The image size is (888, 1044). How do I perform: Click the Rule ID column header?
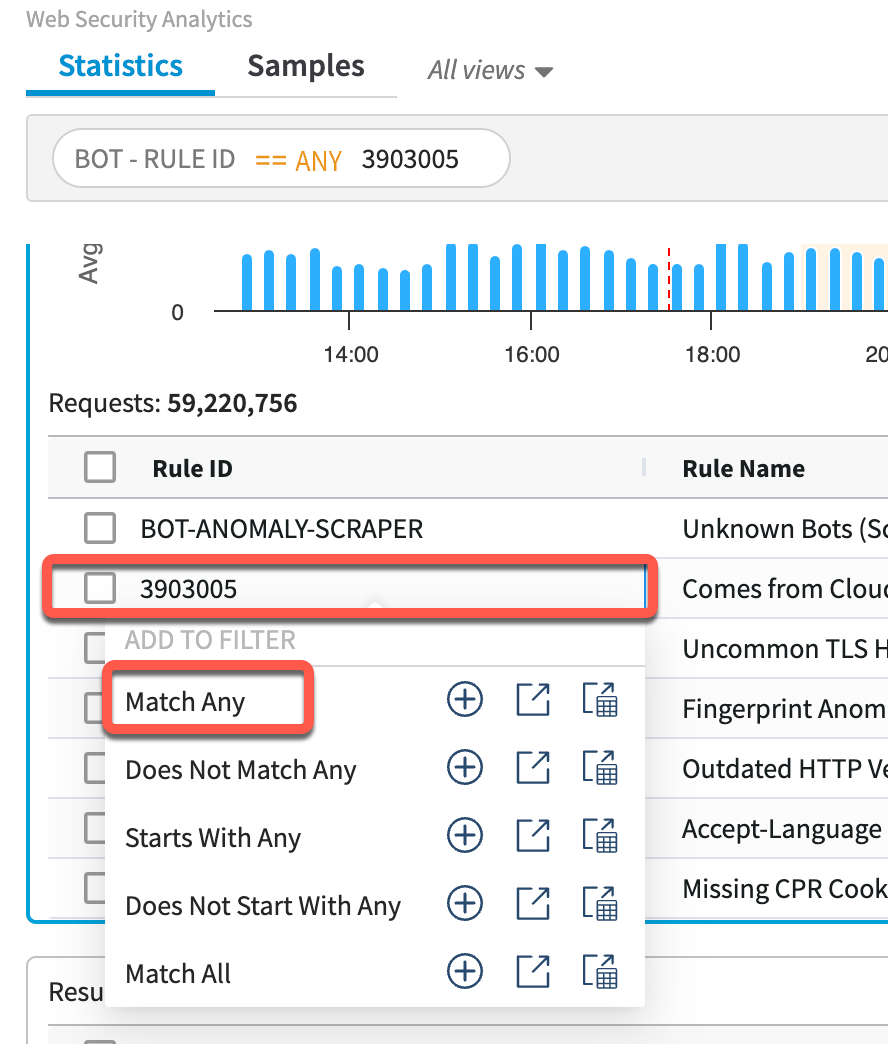click(x=193, y=468)
